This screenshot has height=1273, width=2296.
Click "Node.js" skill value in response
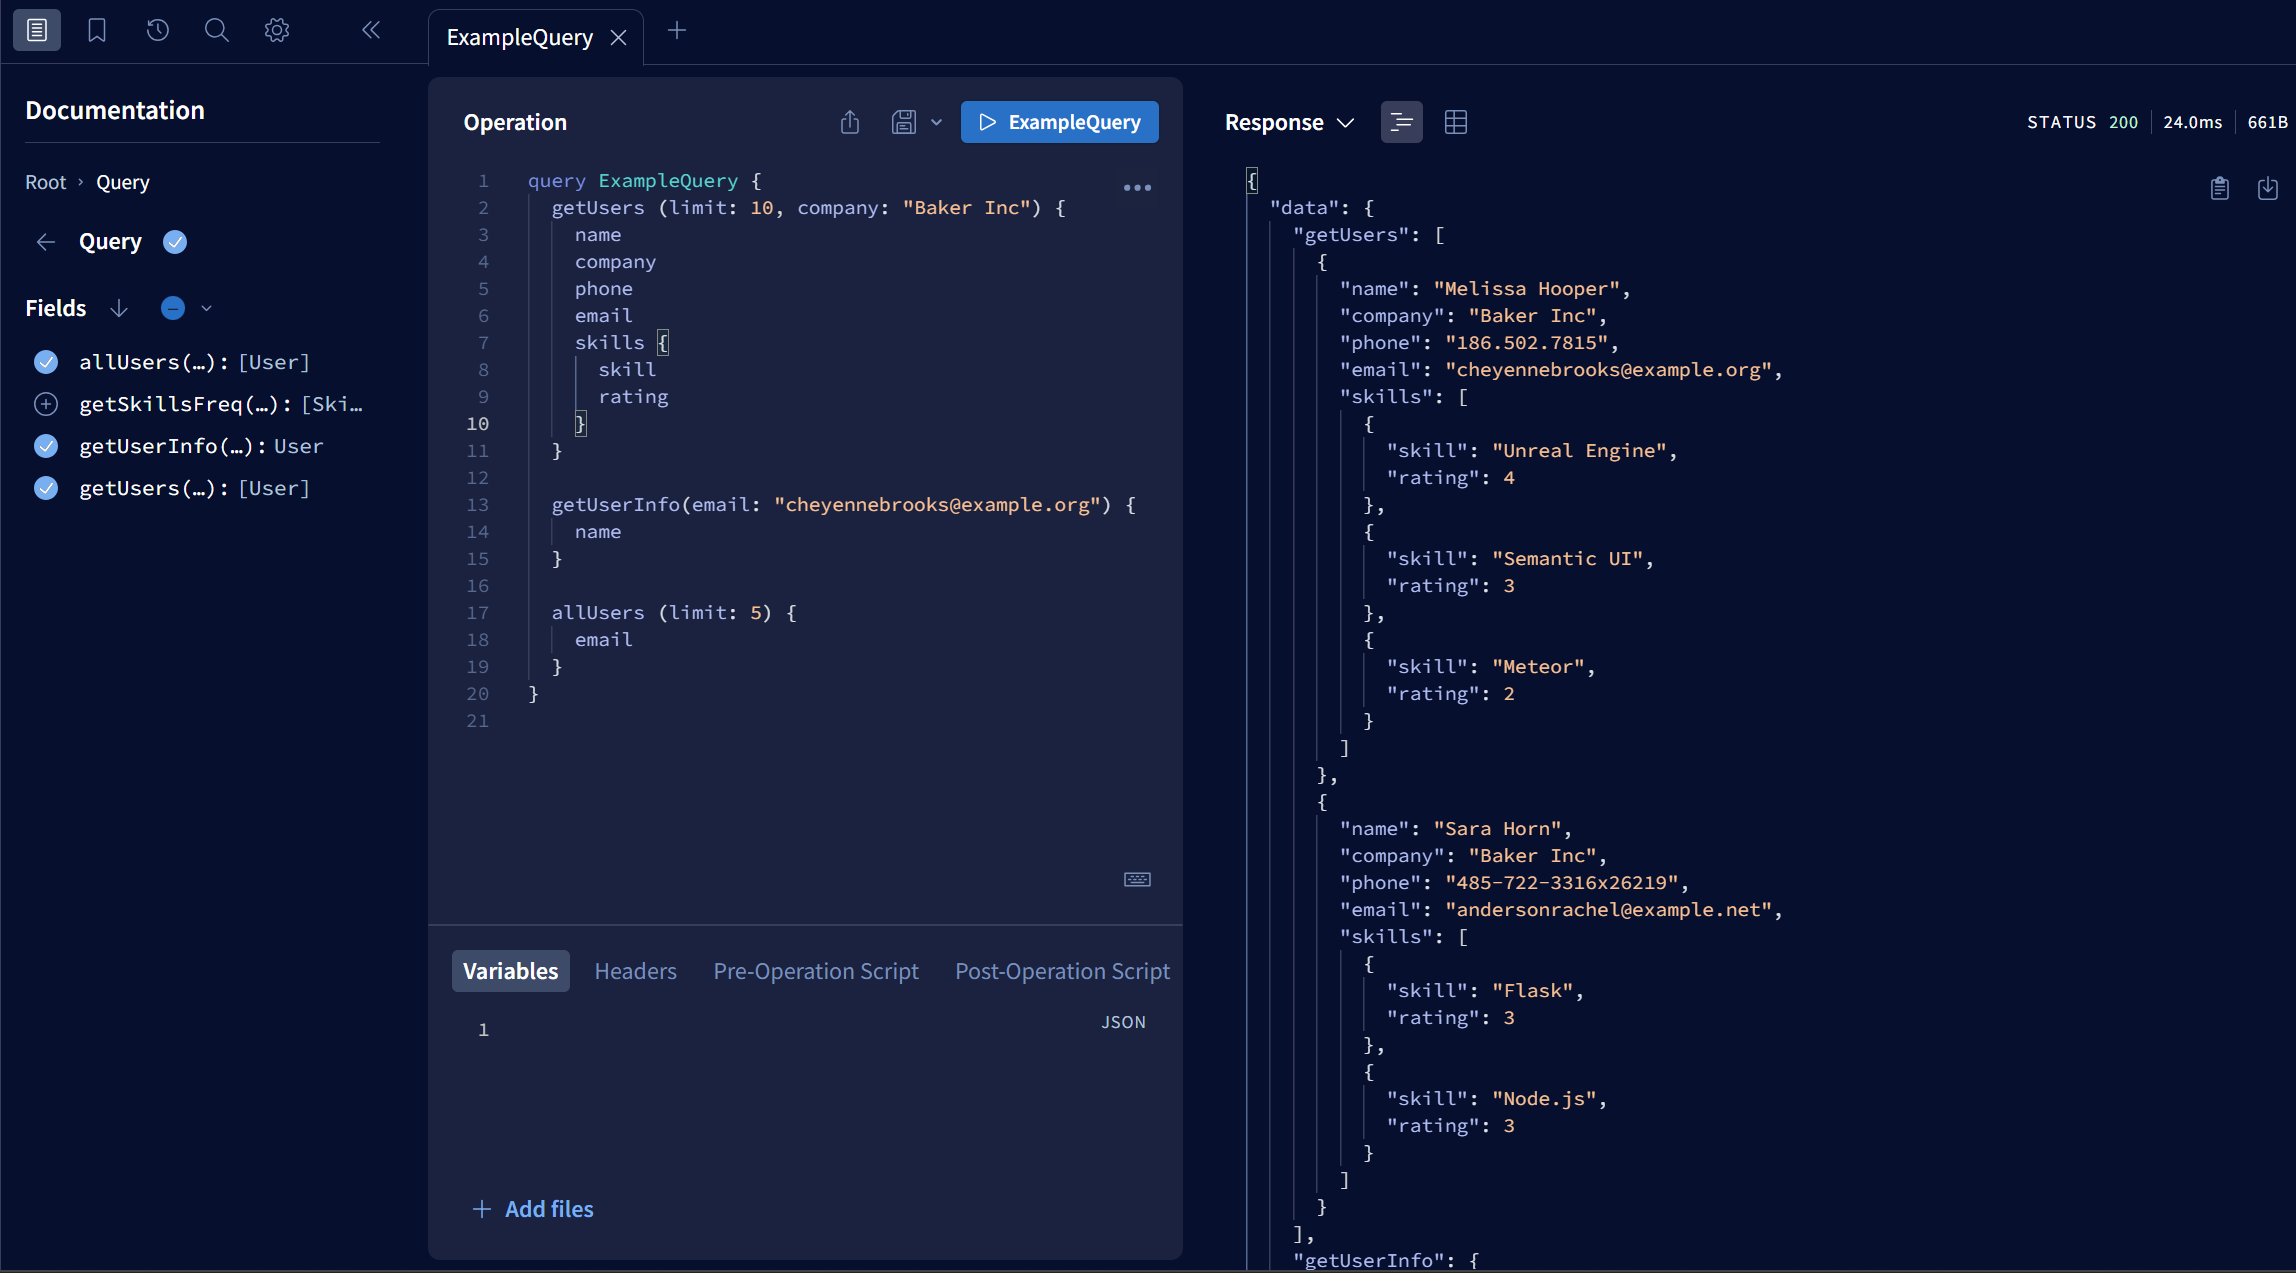(x=1544, y=1099)
